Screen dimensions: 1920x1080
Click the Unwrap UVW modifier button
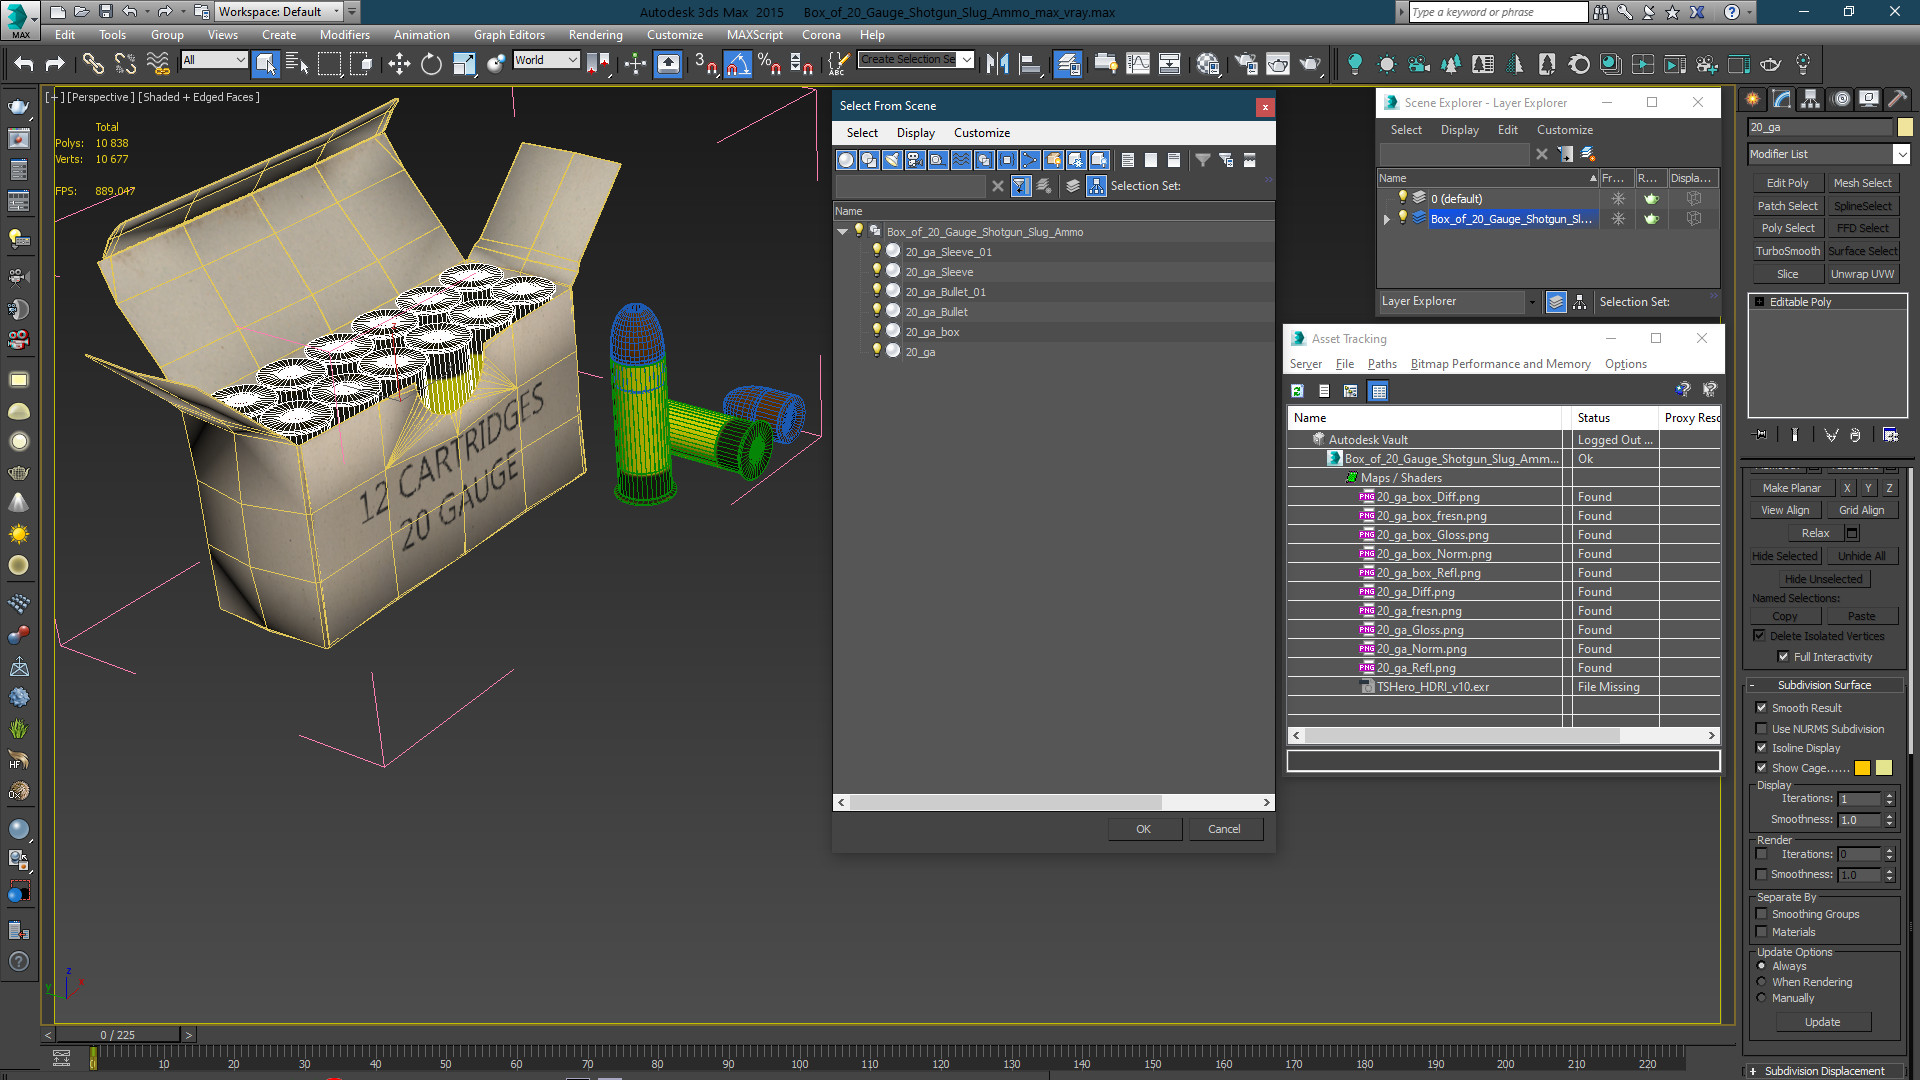pos(1862,274)
